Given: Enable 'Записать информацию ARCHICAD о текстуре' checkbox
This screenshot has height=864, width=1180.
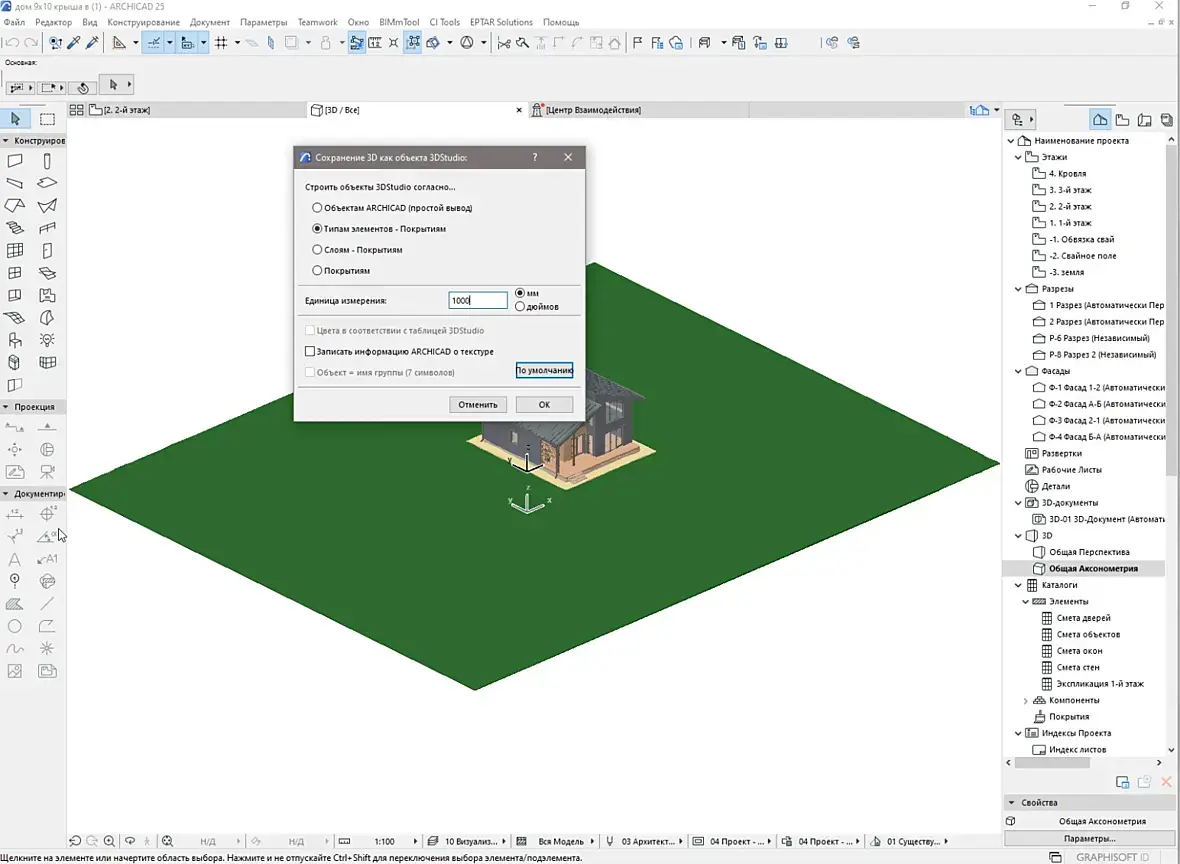Looking at the screenshot, I should point(310,352).
